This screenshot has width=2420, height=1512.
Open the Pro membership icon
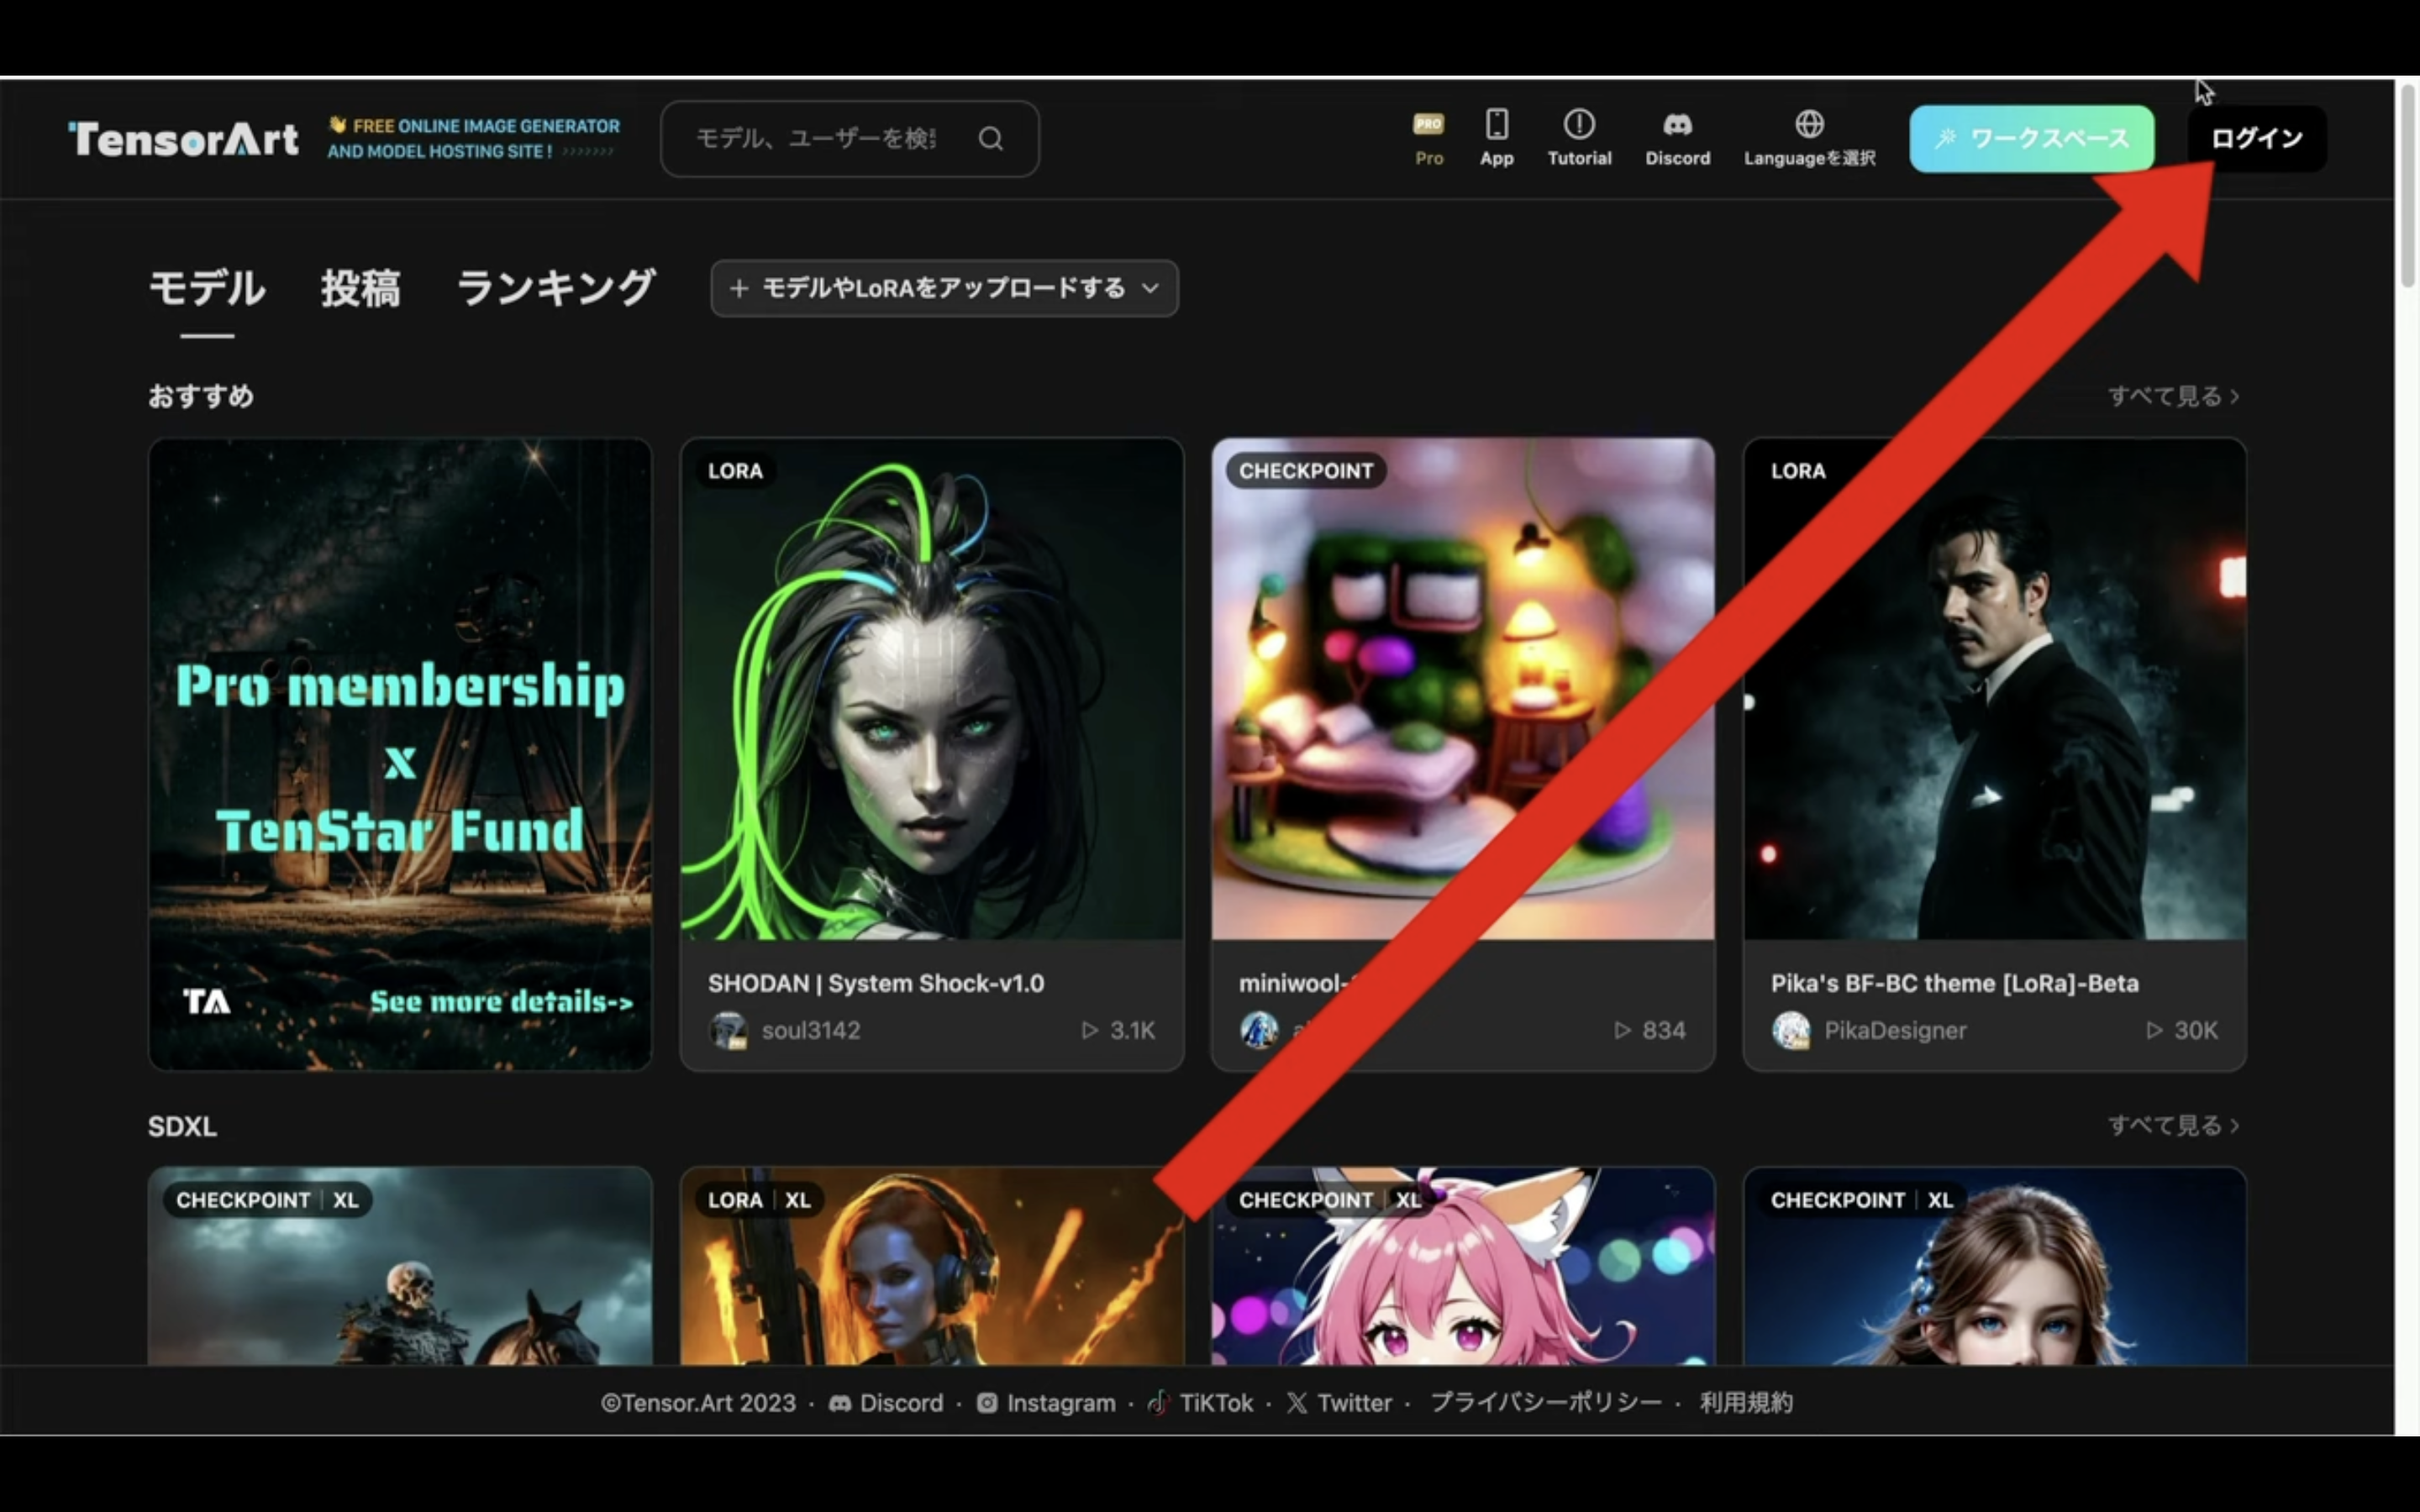click(1428, 138)
